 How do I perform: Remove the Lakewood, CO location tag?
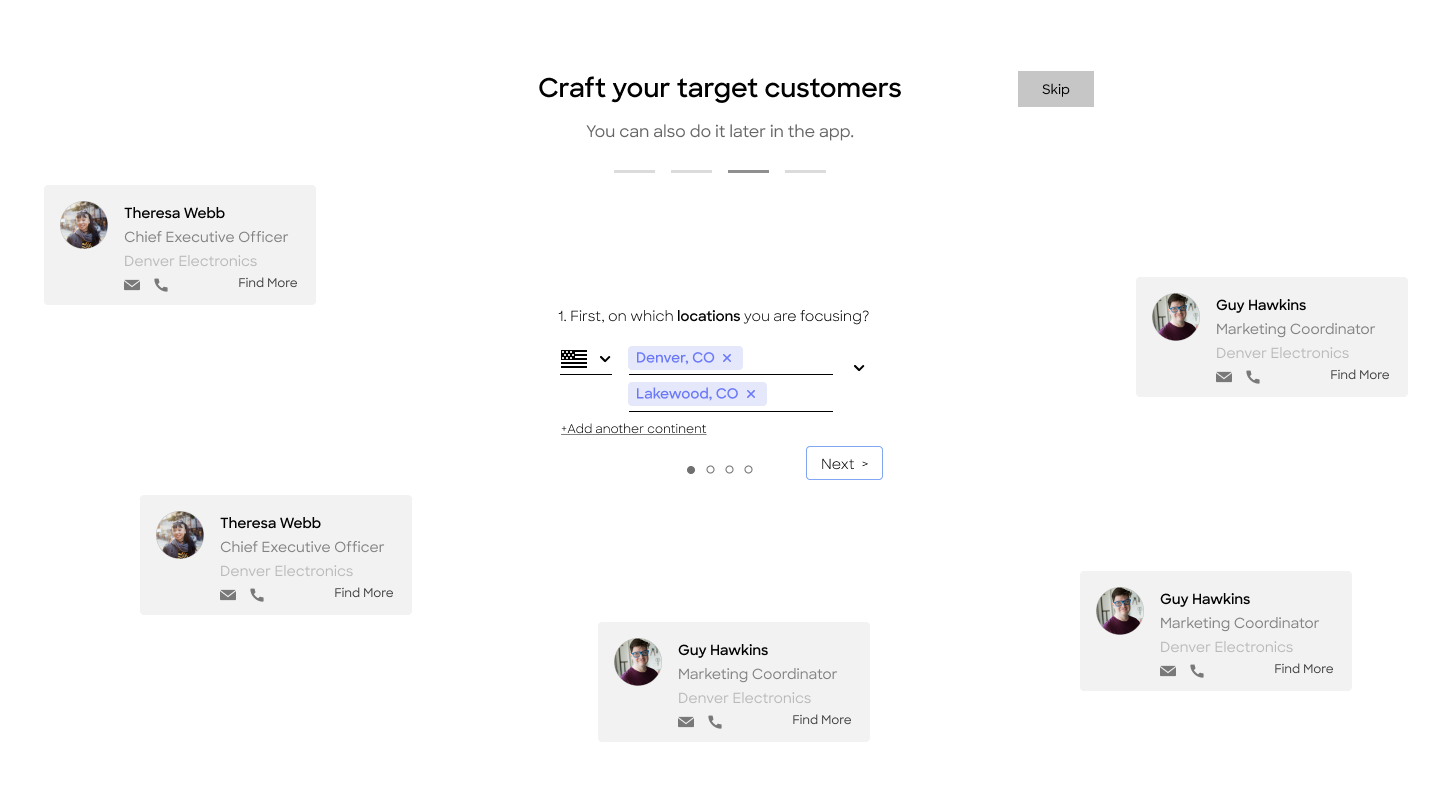(751, 394)
